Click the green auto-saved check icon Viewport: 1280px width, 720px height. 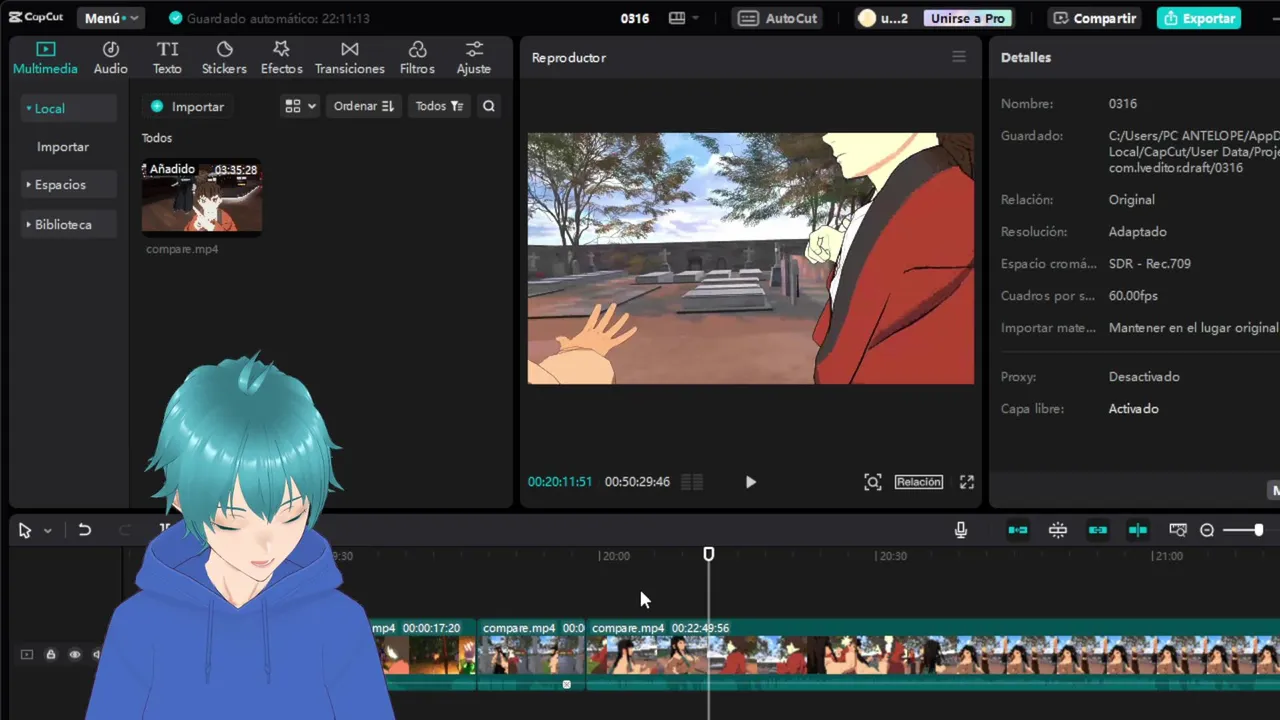point(176,18)
